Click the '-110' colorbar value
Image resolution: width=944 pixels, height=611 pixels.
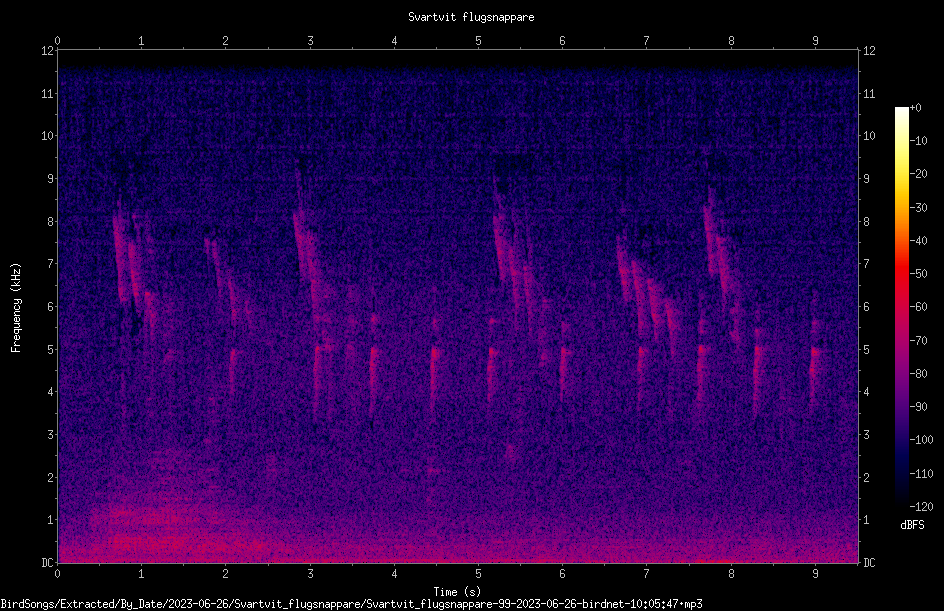click(922, 474)
